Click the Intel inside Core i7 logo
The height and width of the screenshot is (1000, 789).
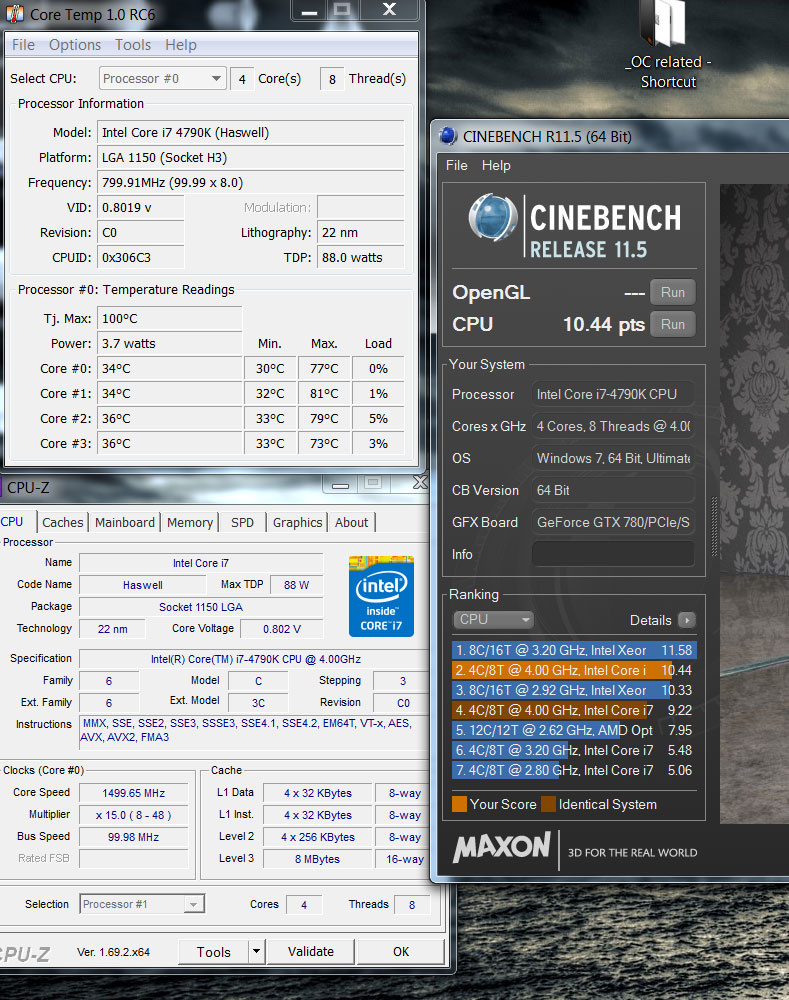pyautogui.click(x=381, y=596)
